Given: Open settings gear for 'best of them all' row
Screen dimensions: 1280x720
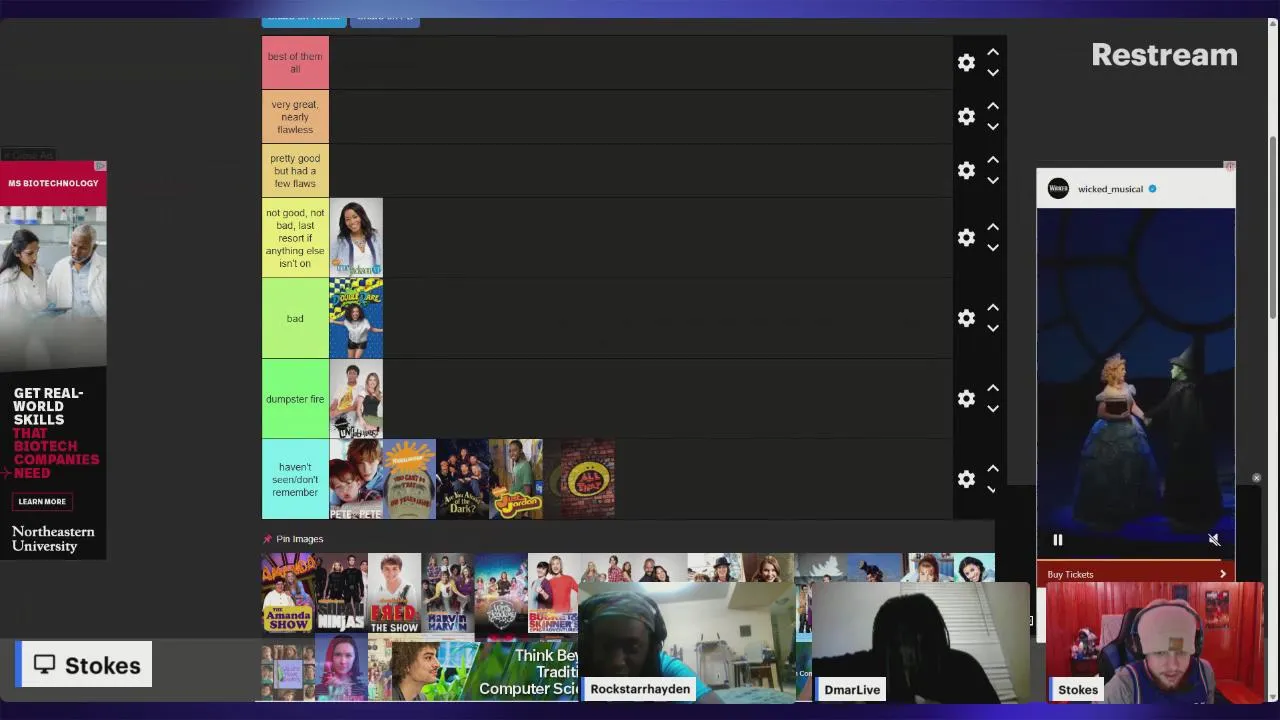Looking at the screenshot, I should 966,63.
